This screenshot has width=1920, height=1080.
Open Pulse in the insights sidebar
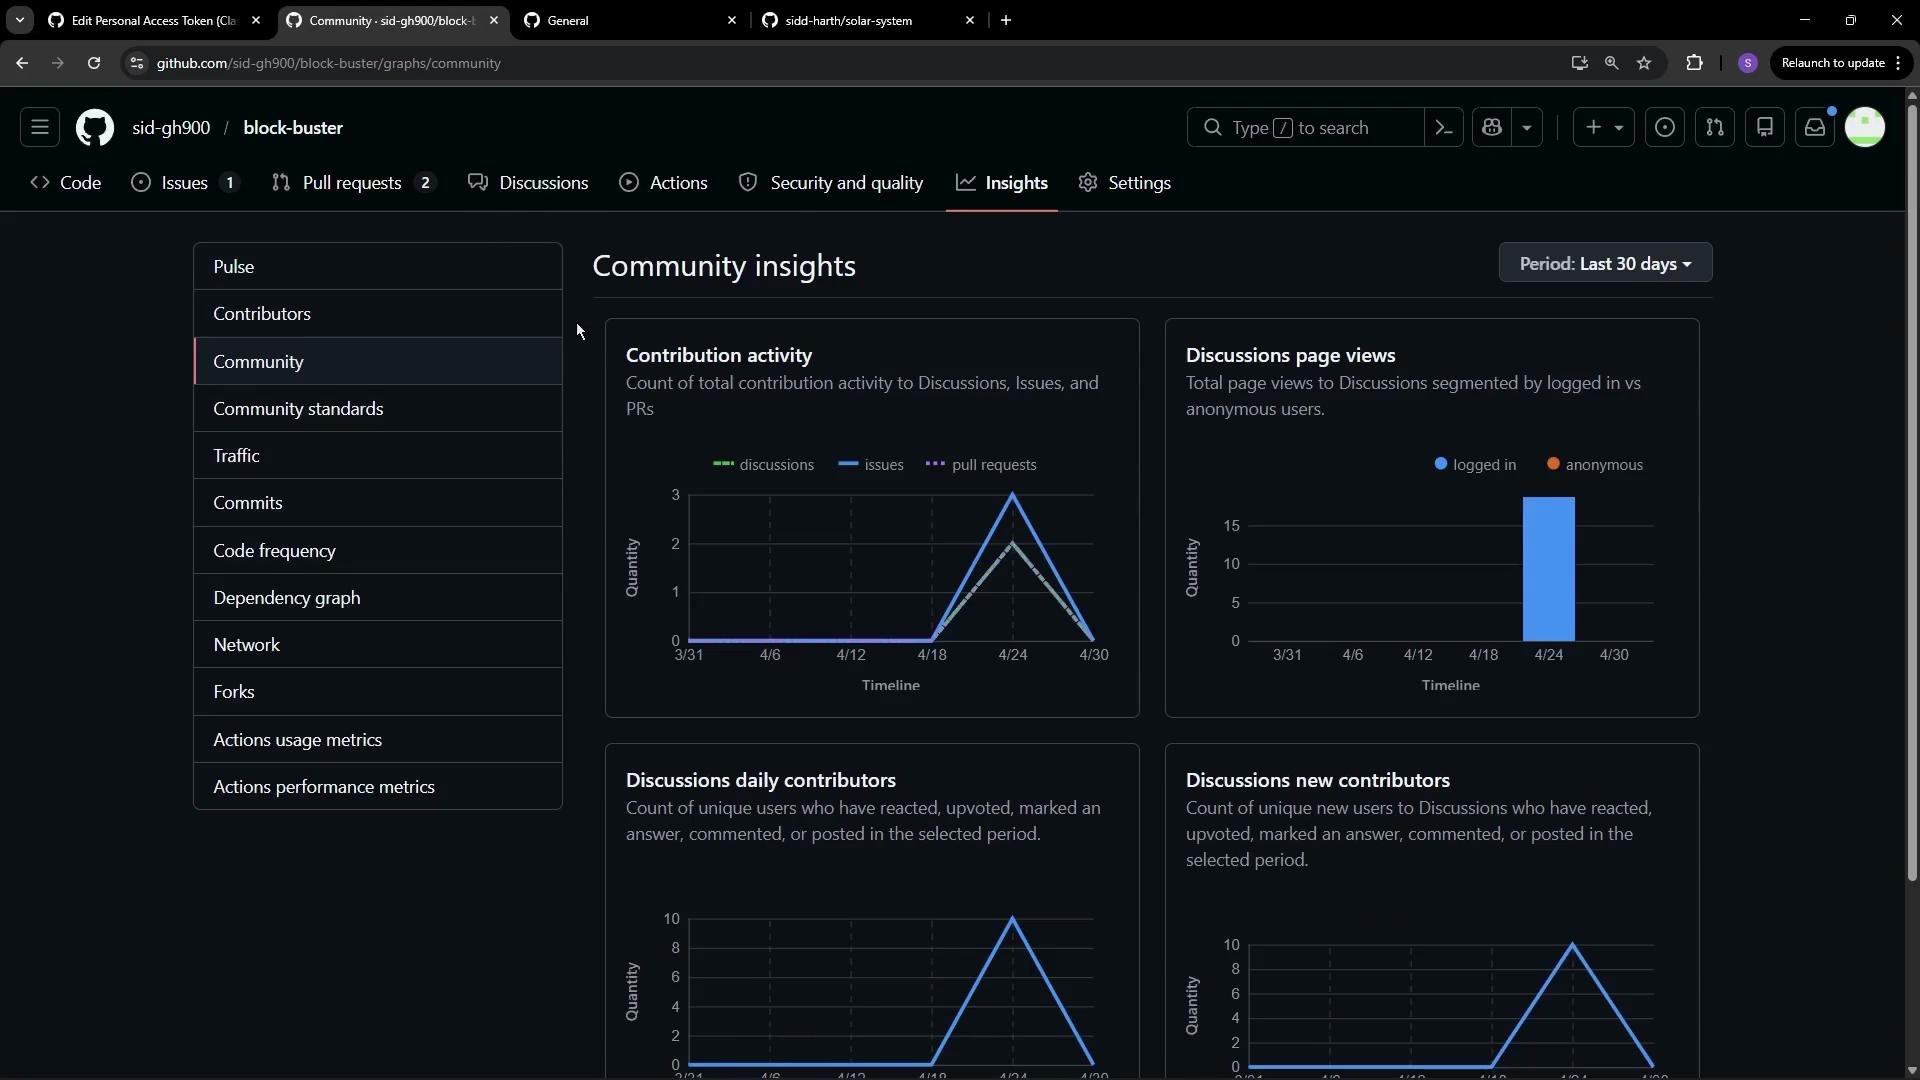[378, 267]
